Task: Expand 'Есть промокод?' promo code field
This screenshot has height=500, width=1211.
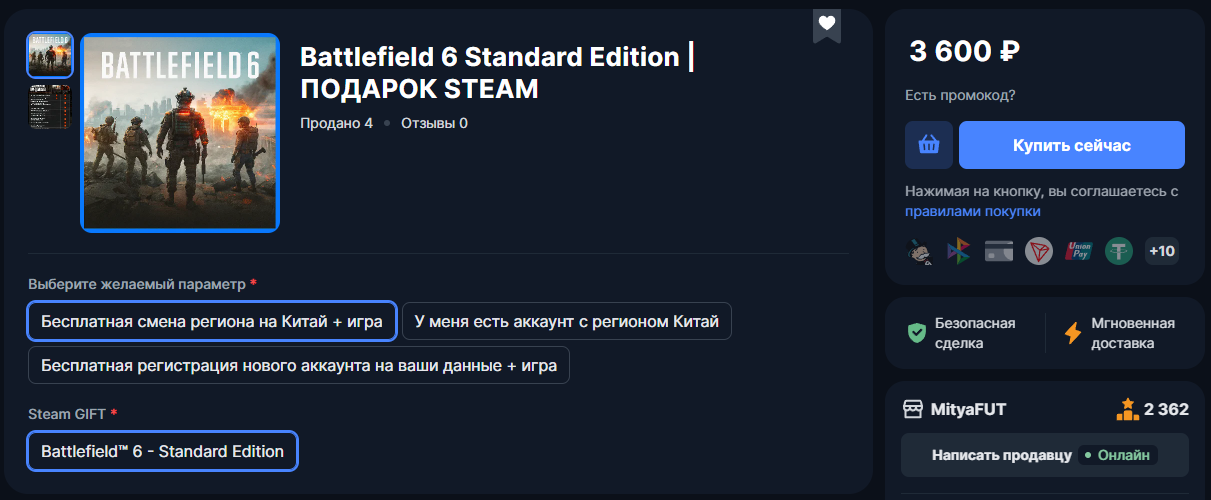Action: (x=959, y=95)
